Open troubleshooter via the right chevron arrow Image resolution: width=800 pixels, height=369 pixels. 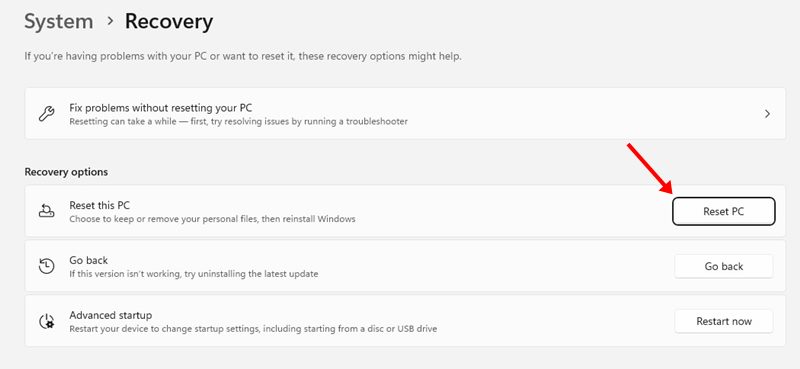pyautogui.click(x=767, y=114)
